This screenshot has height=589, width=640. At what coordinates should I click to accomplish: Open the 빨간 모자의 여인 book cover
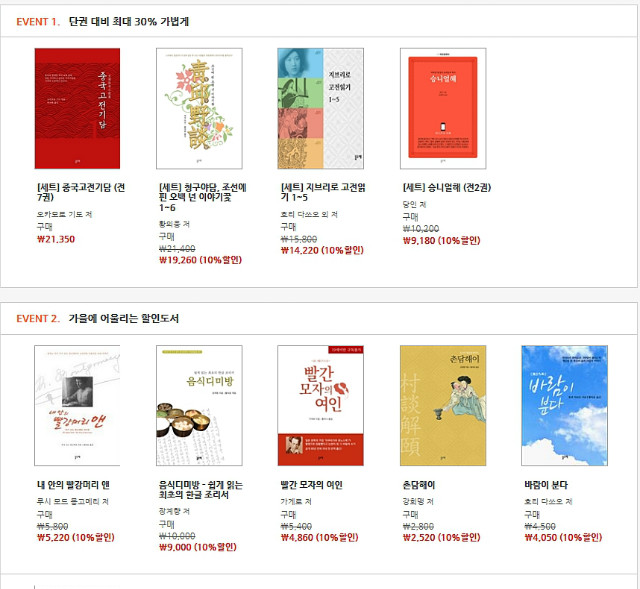[x=321, y=405]
